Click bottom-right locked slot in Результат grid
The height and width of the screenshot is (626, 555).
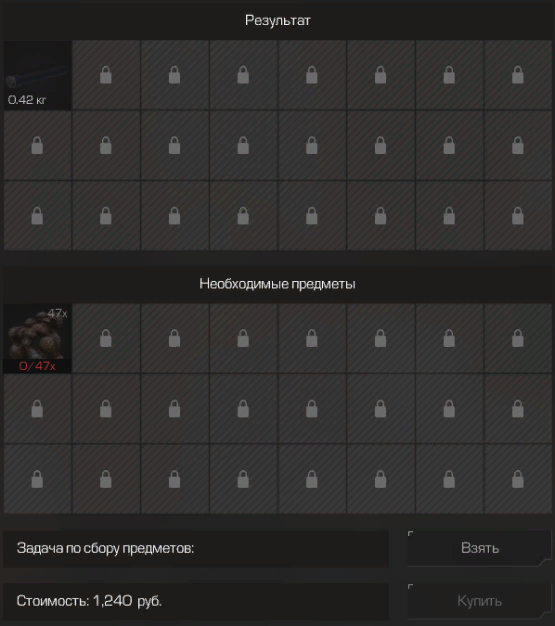tap(518, 216)
